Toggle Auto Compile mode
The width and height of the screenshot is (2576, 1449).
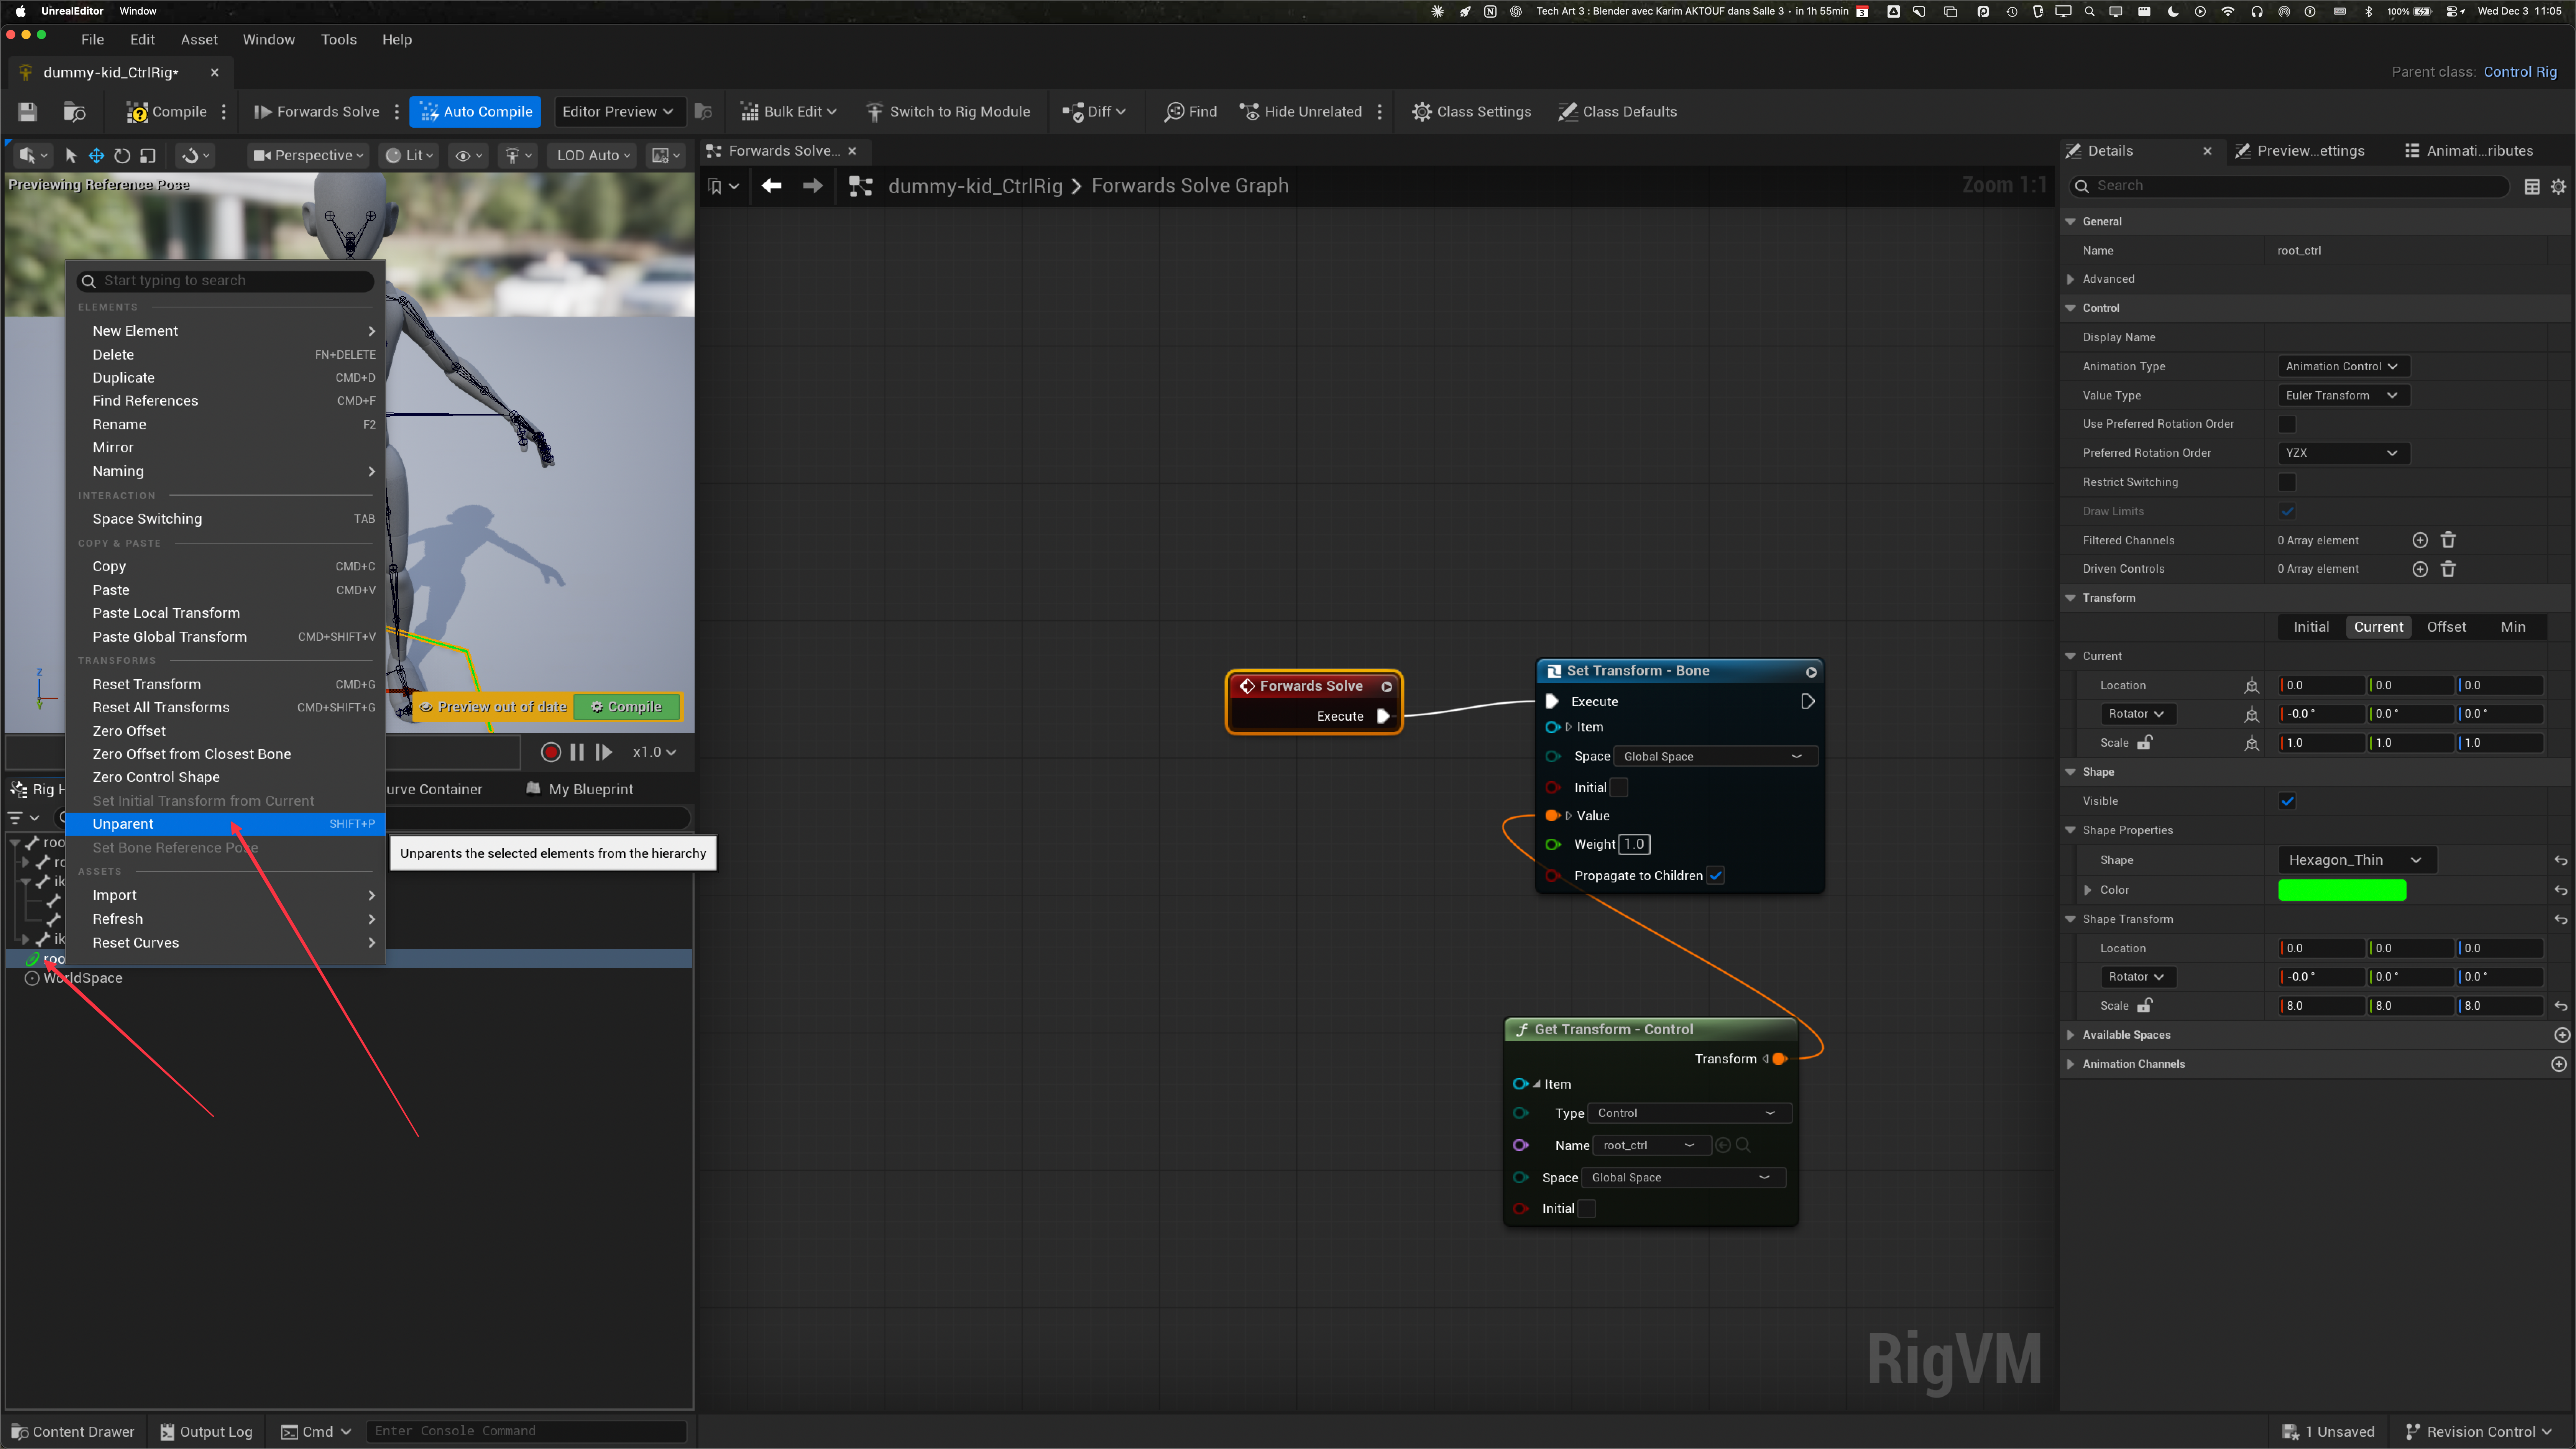coord(475,112)
